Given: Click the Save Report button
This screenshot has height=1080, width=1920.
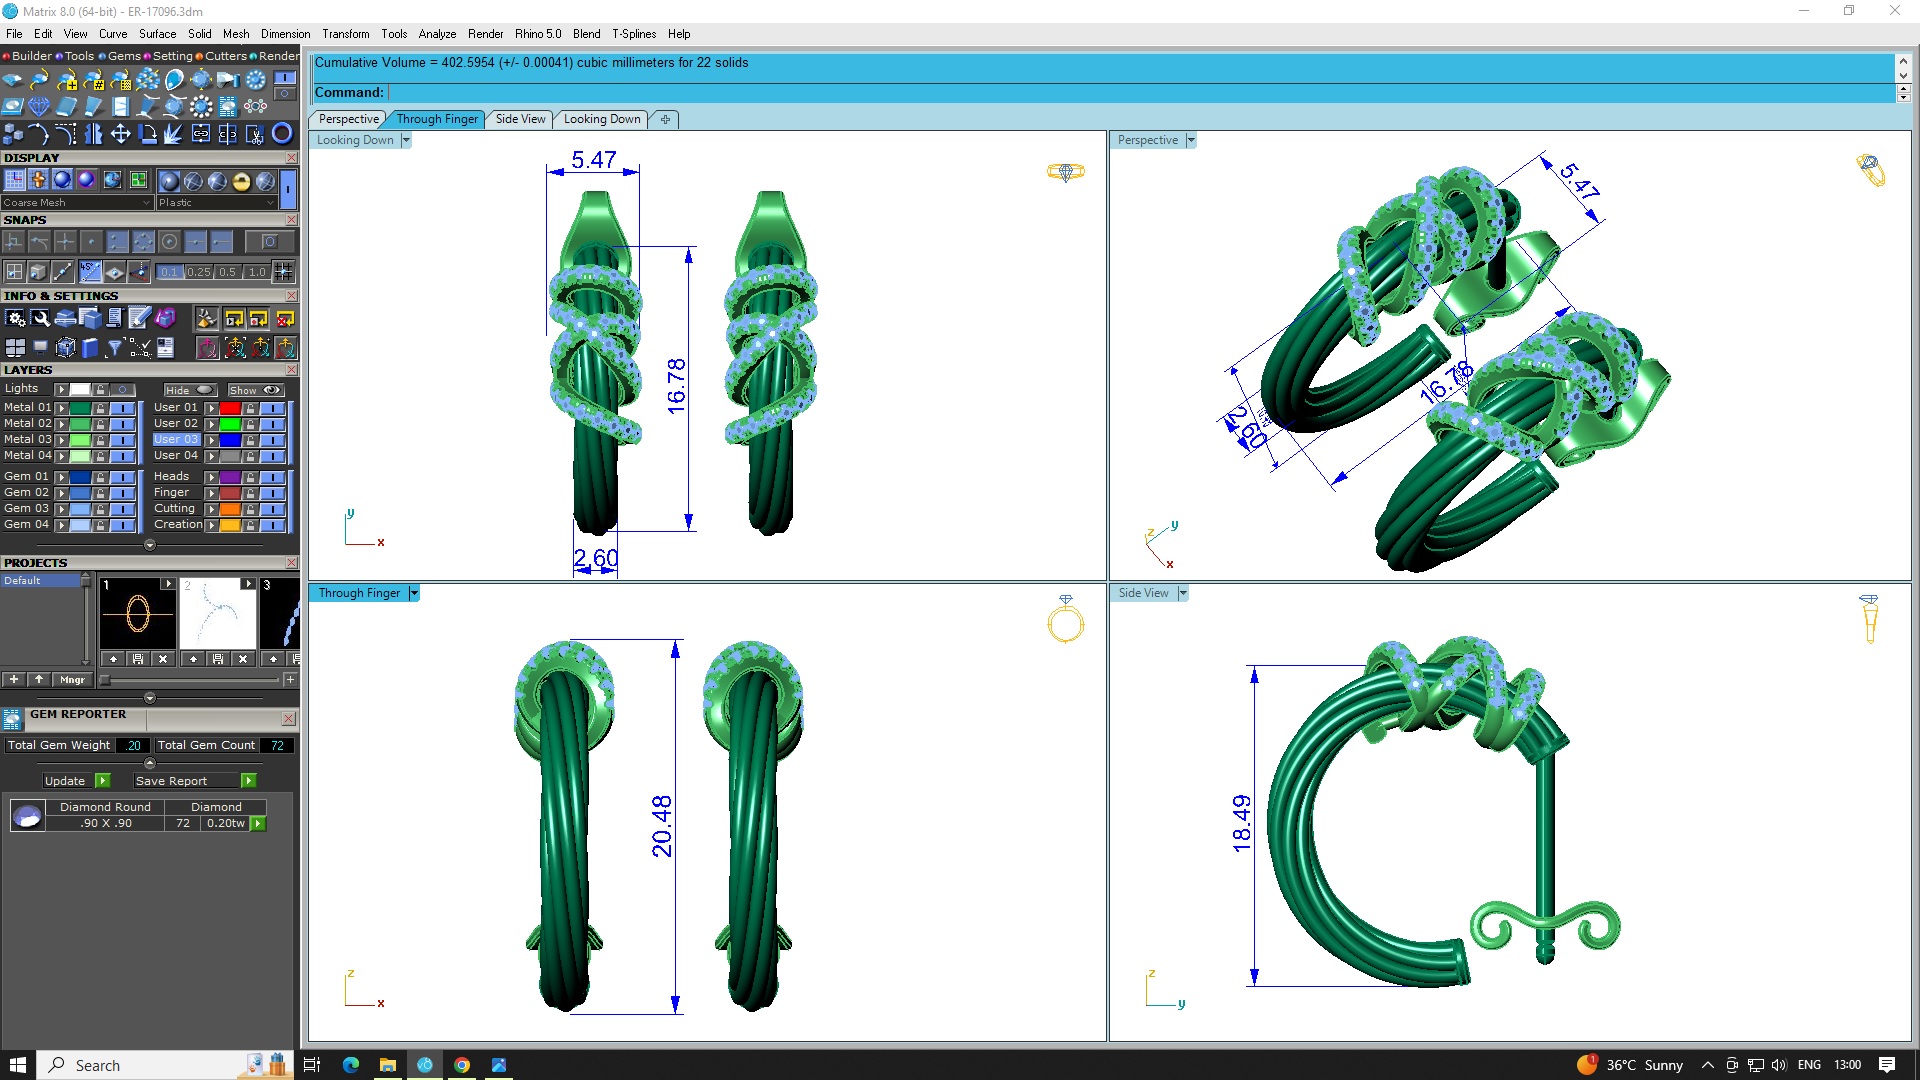Looking at the screenshot, I should [x=171, y=781].
